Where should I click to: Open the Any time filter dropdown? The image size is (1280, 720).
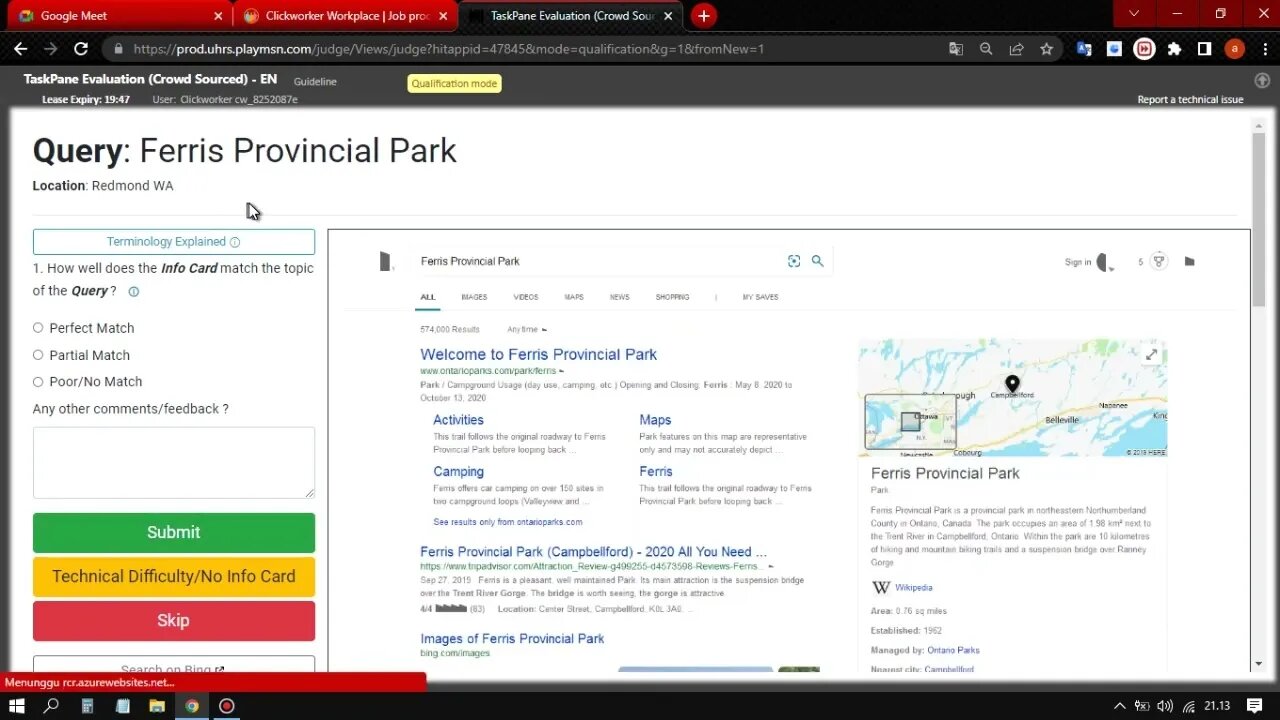(527, 329)
